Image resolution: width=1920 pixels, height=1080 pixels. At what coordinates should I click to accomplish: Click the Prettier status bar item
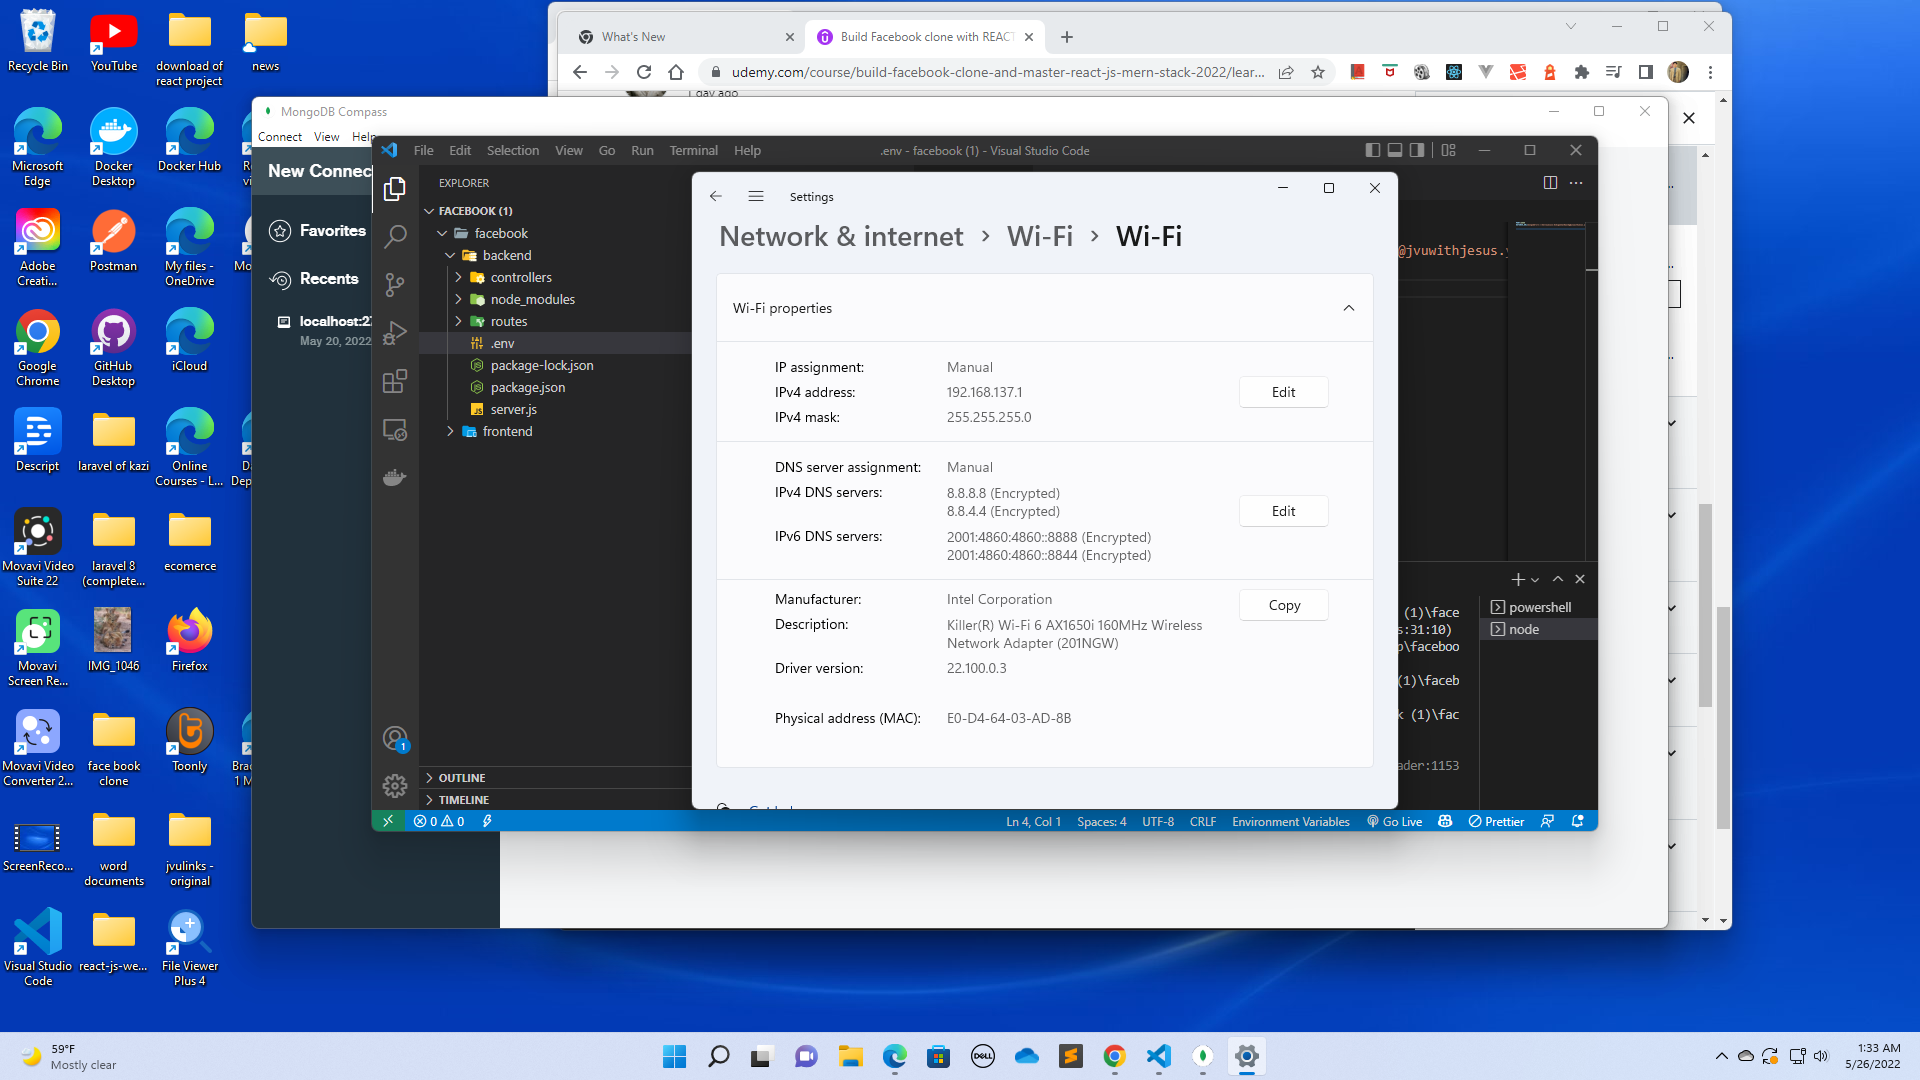[1496, 821]
